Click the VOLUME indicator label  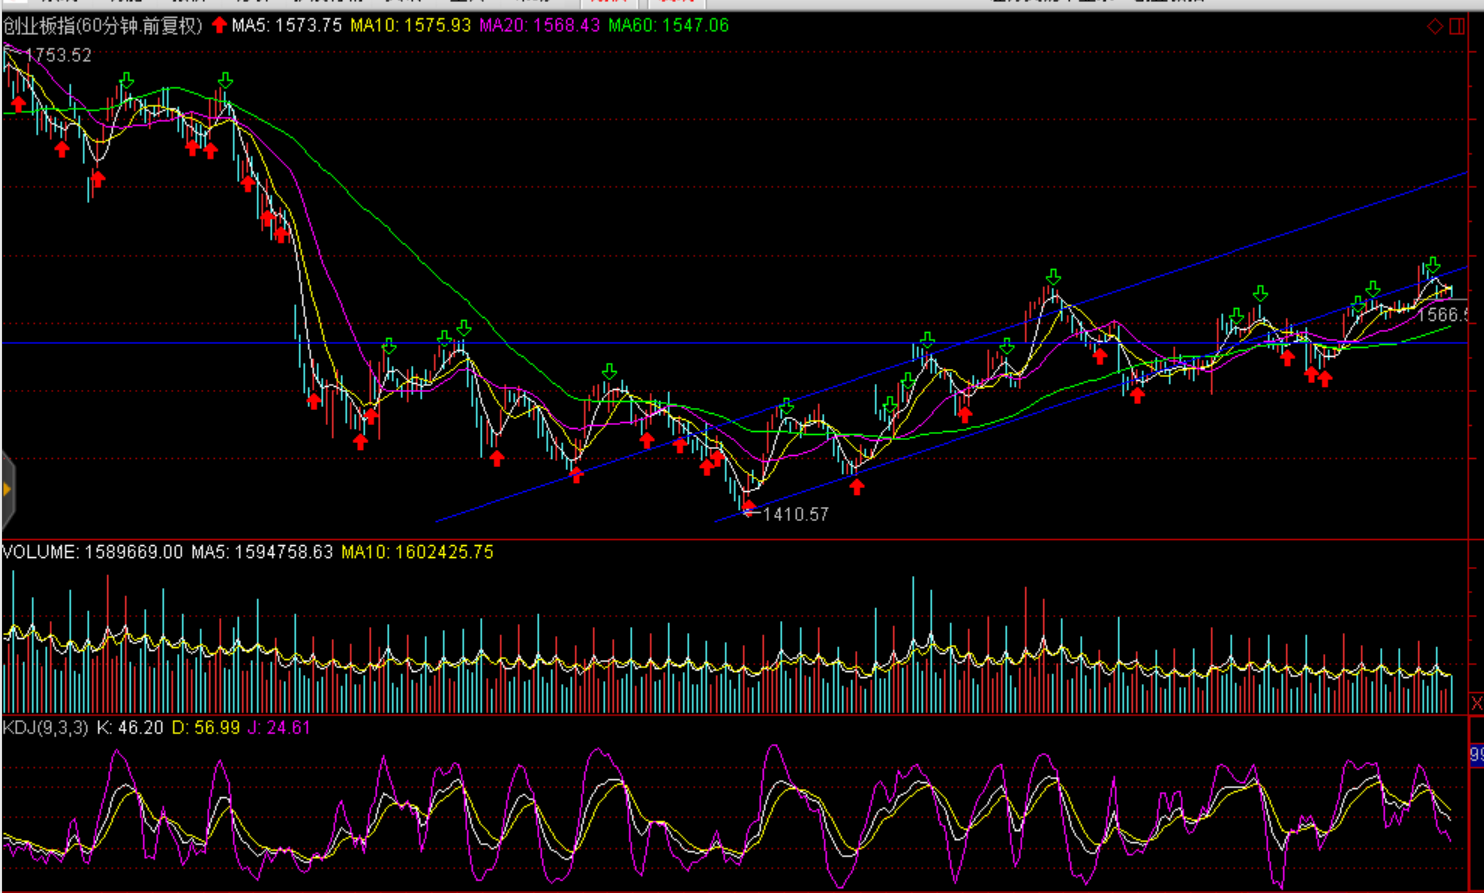click(92, 552)
